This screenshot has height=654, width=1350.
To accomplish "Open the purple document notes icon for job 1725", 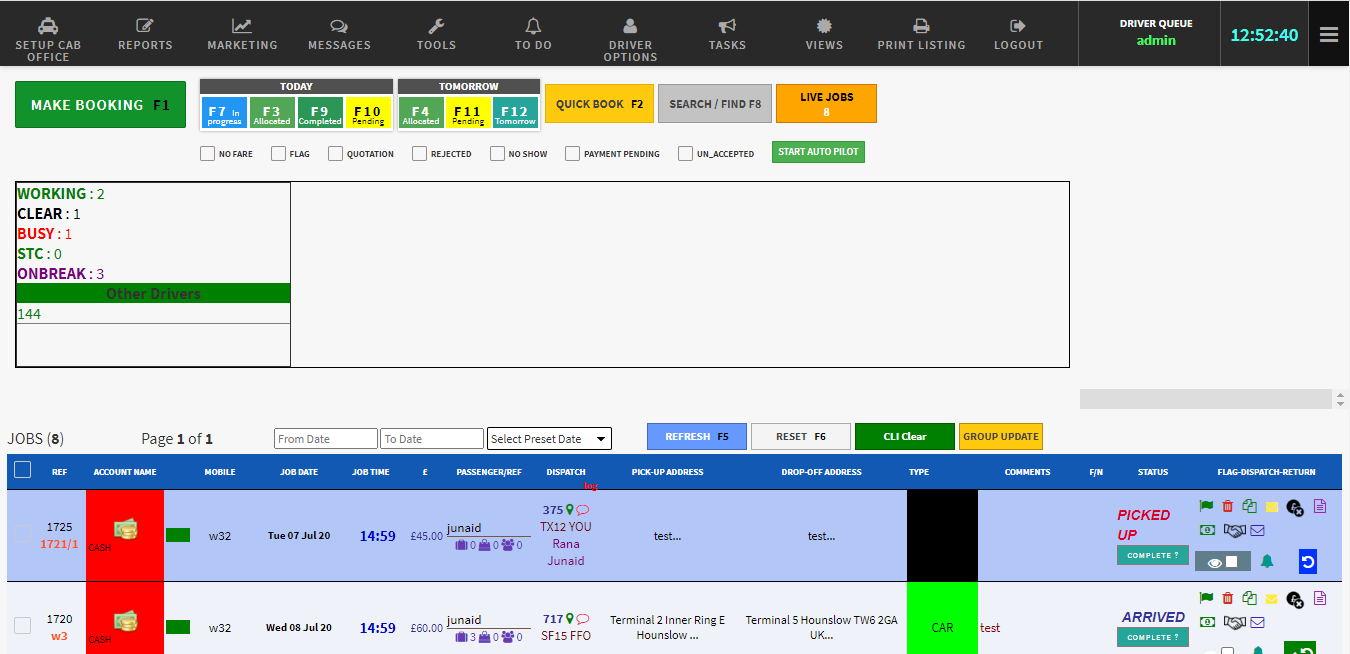I will coord(1320,506).
